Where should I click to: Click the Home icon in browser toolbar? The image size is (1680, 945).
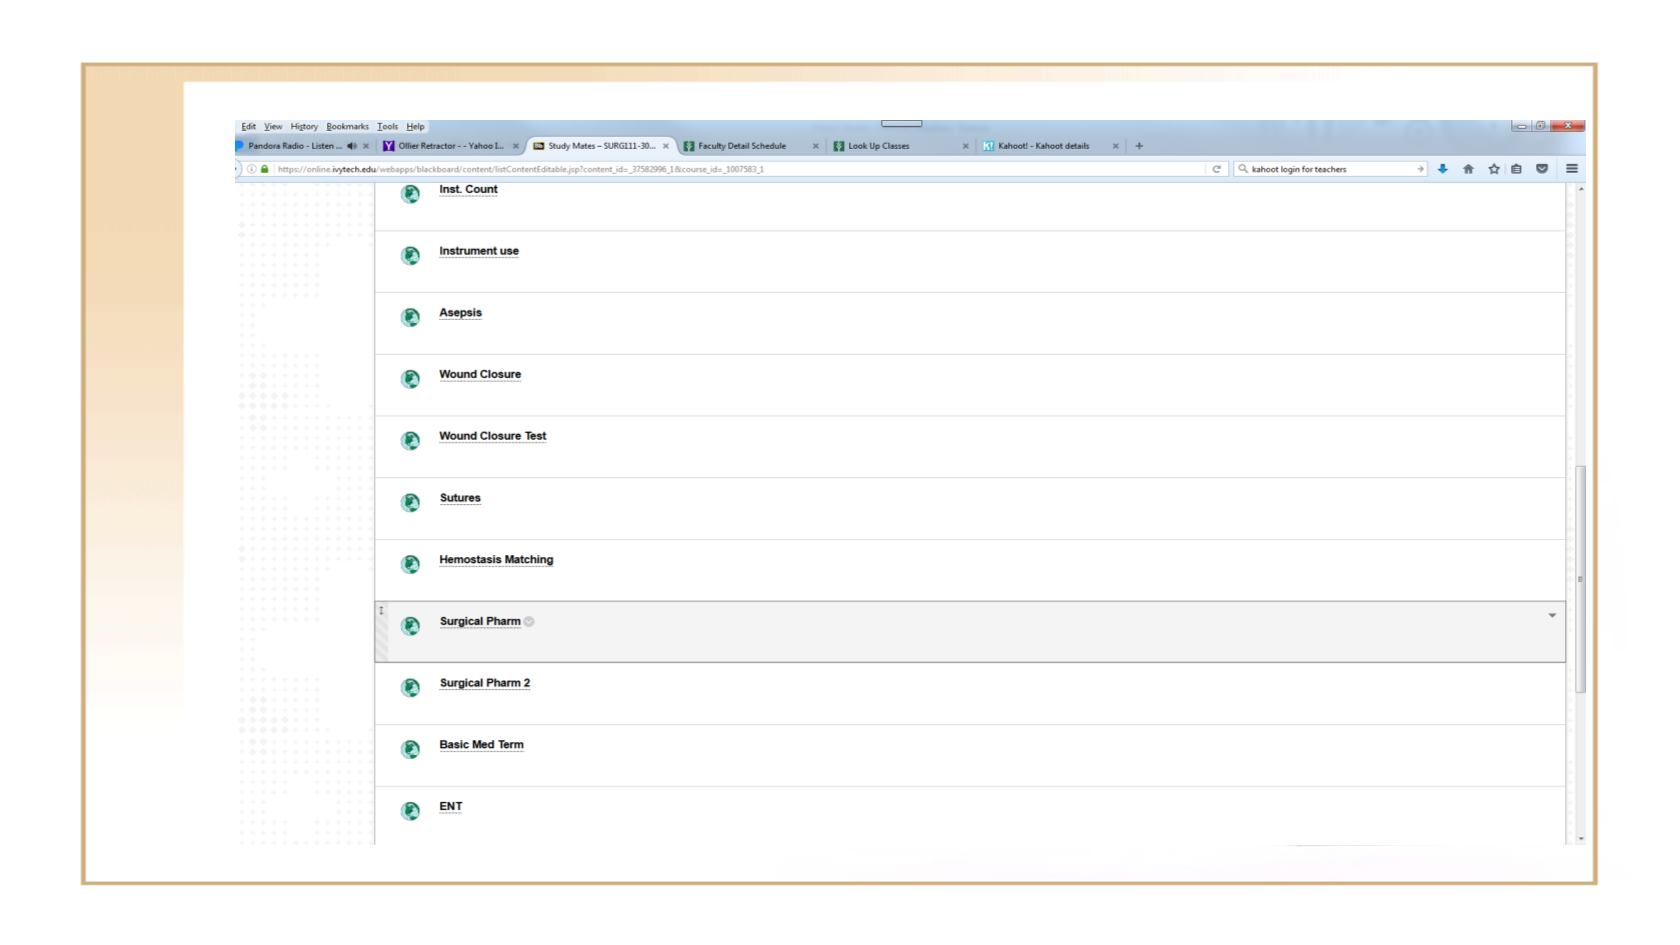pyautogui.click(x=1468, y=169)
